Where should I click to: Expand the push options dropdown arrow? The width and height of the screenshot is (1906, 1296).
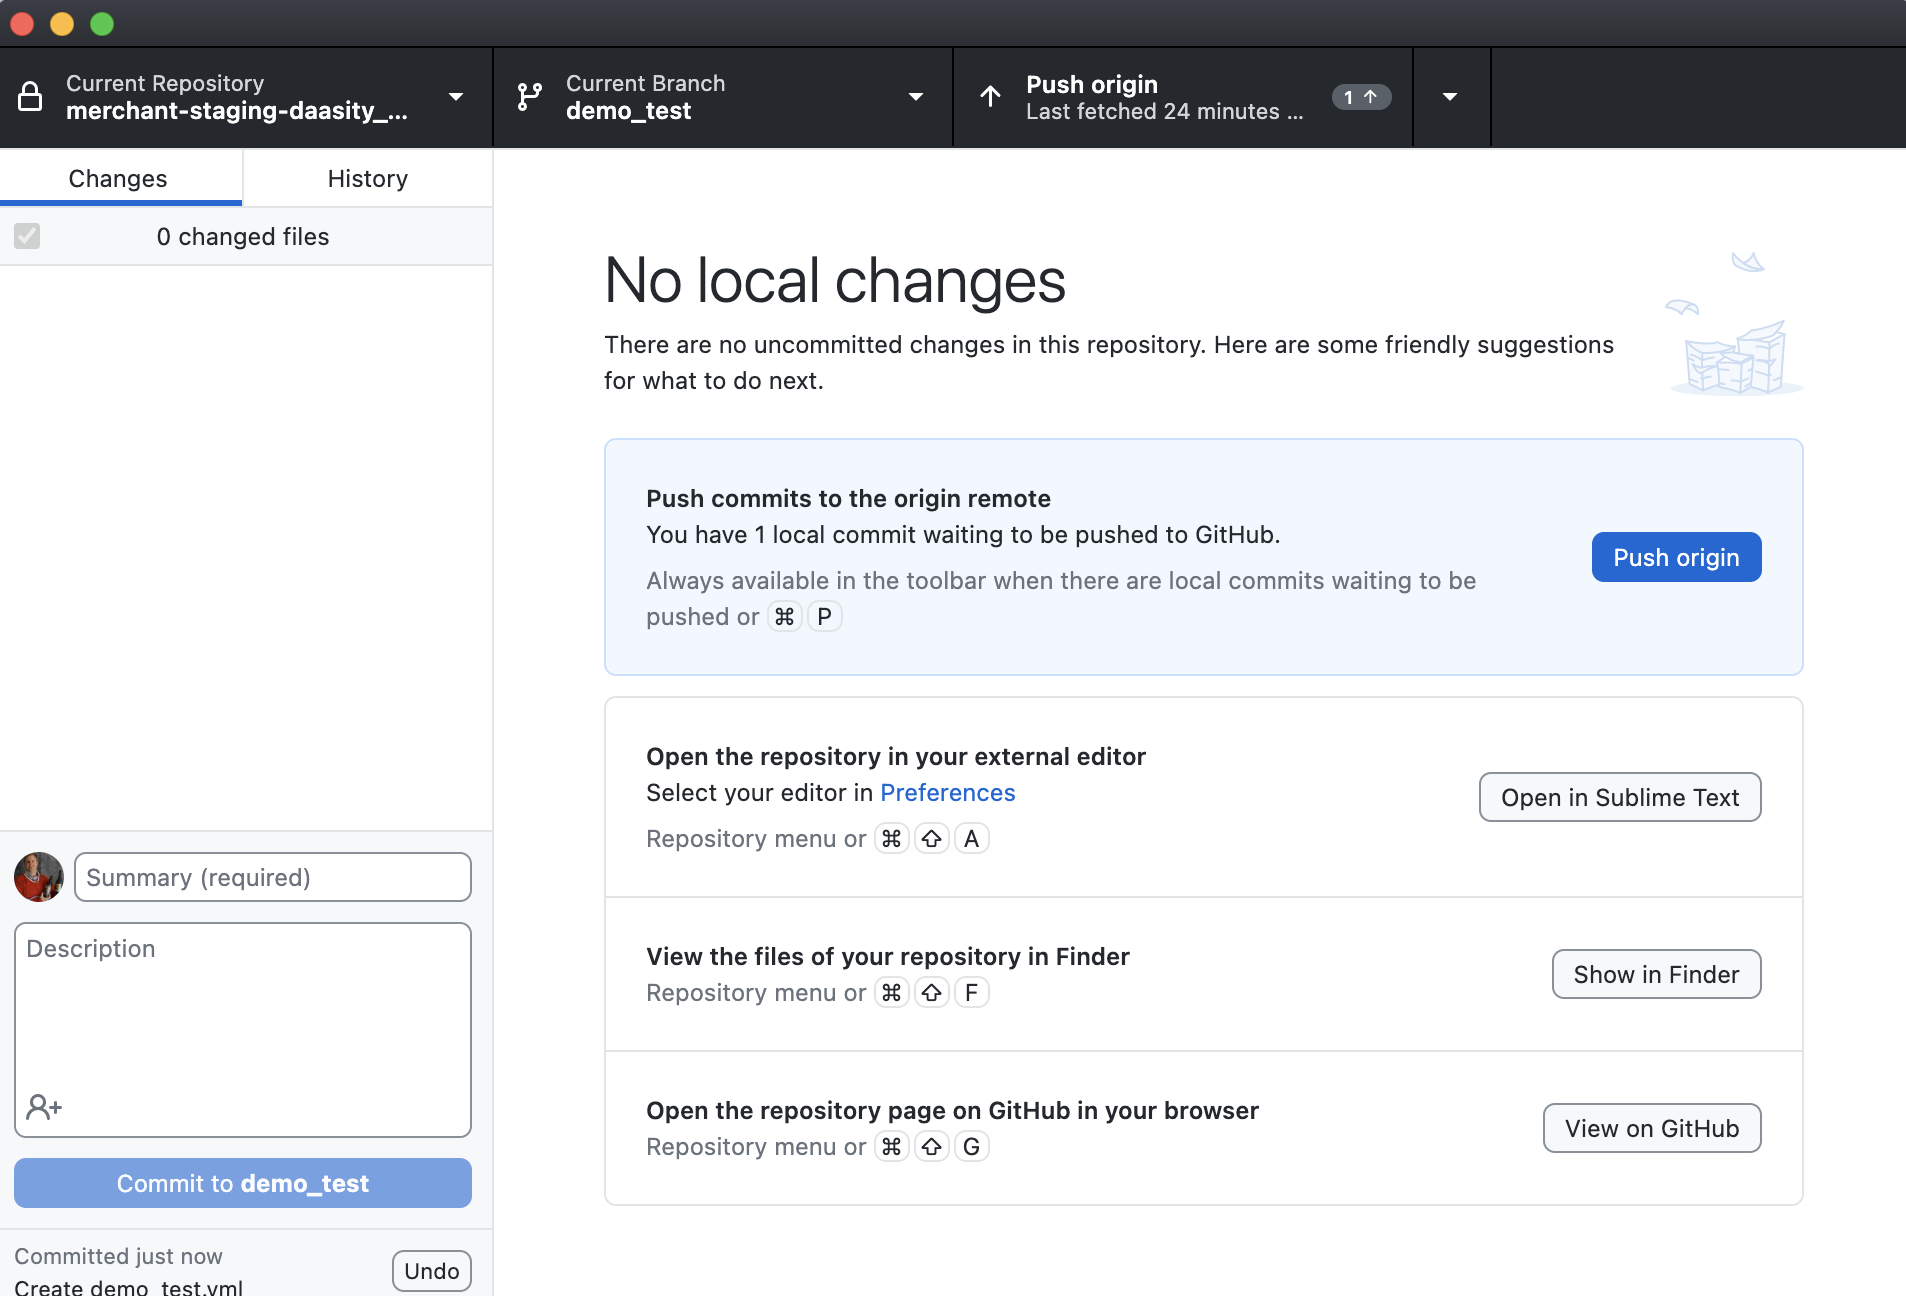pos(1450,97)
